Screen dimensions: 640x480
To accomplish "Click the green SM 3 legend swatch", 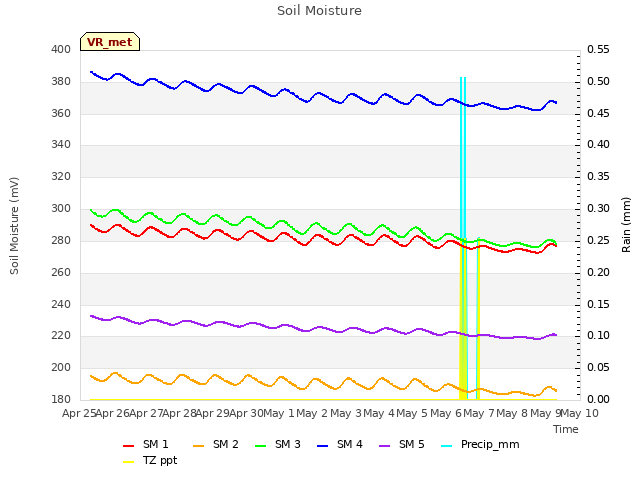I will (261, 446).
